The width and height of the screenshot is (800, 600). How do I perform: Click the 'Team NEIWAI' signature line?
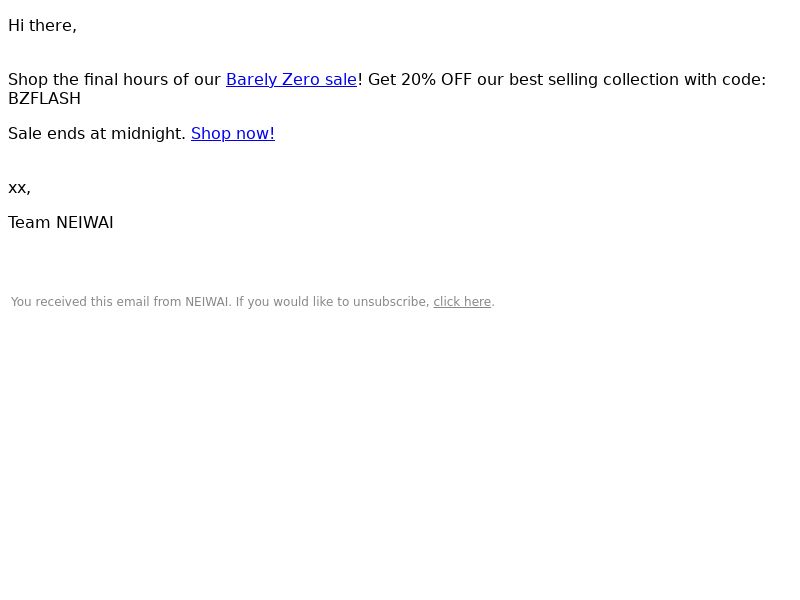(x=61, y=222)
